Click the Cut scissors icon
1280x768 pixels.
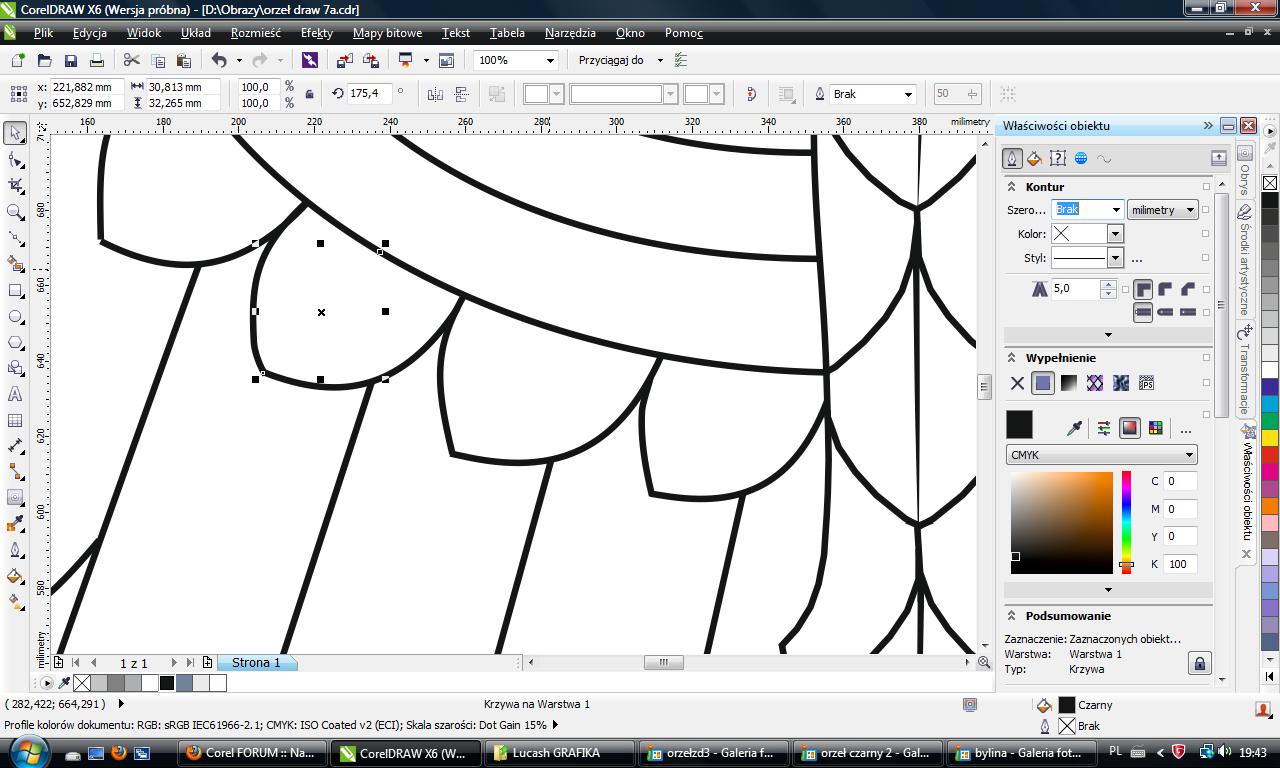point(131,61)
